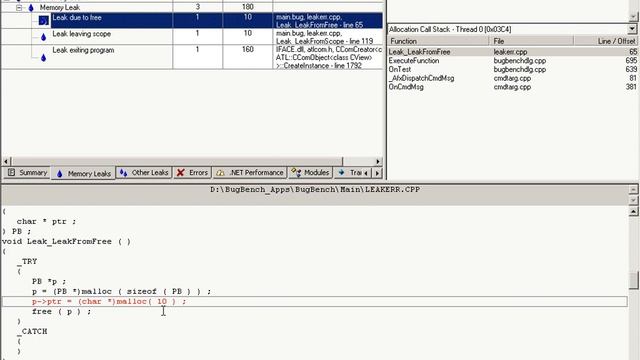
Task: Open the Modules tab
Action: (x=311, y=173)
